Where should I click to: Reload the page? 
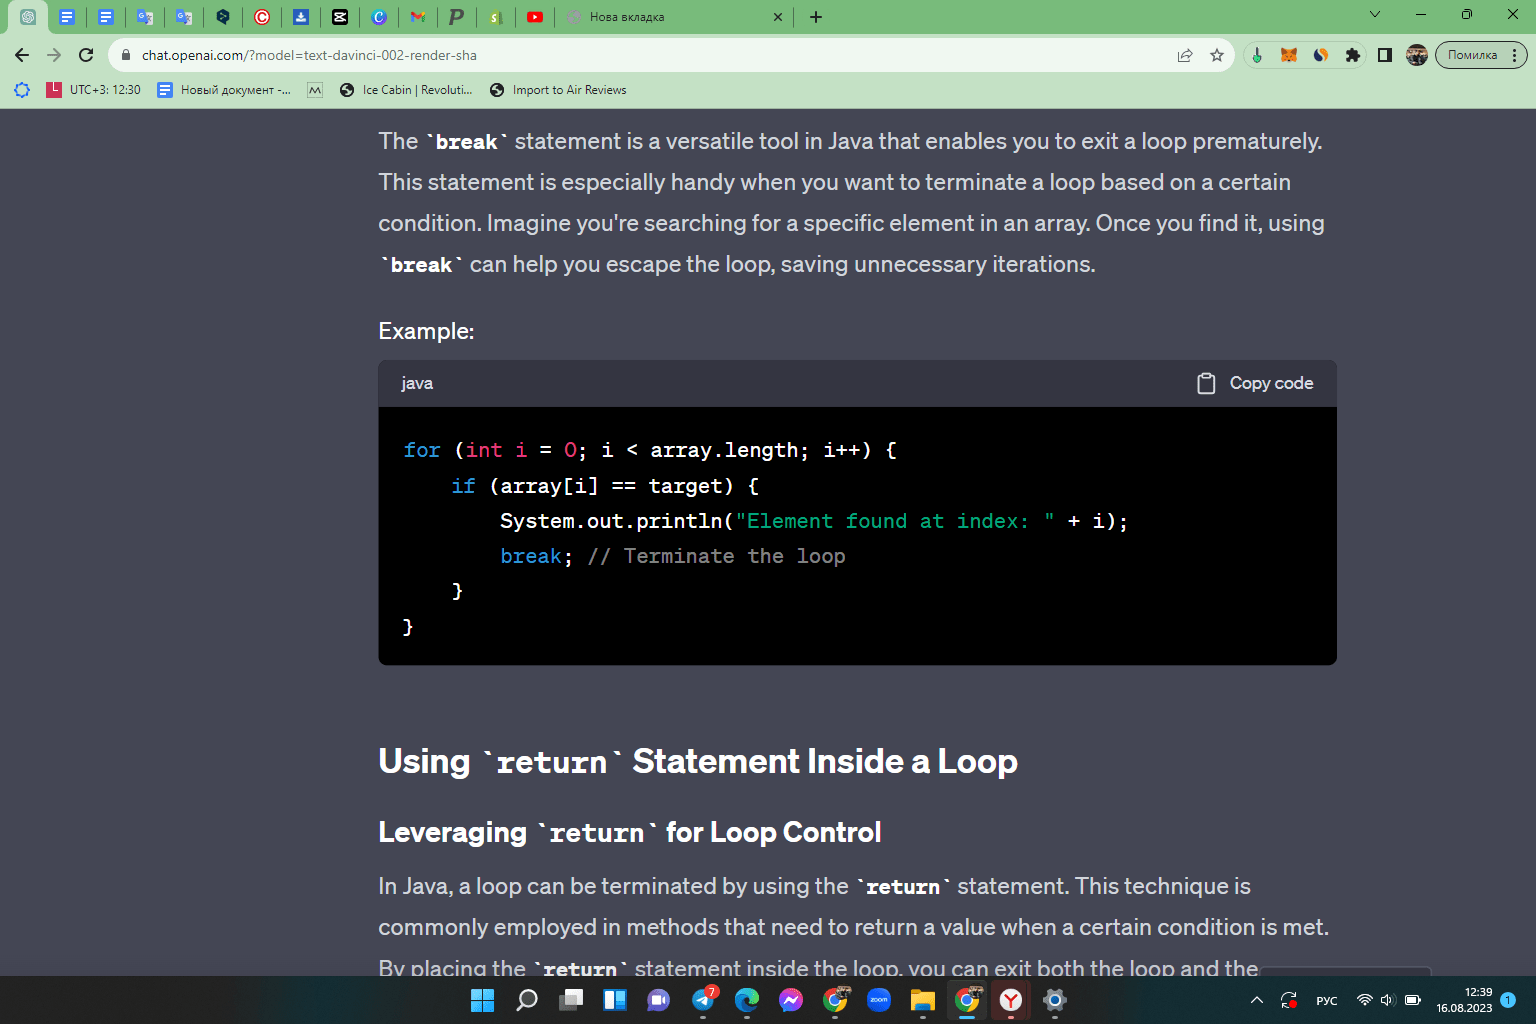pos(86,55)
